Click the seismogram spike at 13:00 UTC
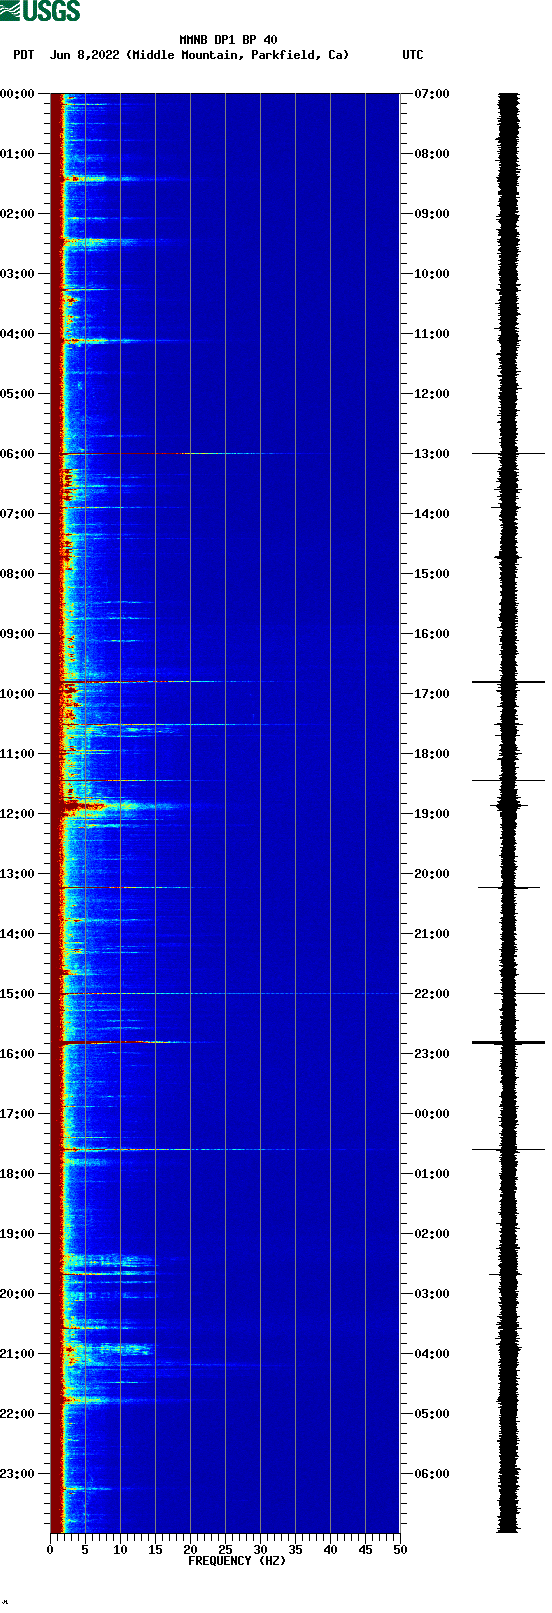Viewport: 552px width, 1613px height. tap(508, 454)
